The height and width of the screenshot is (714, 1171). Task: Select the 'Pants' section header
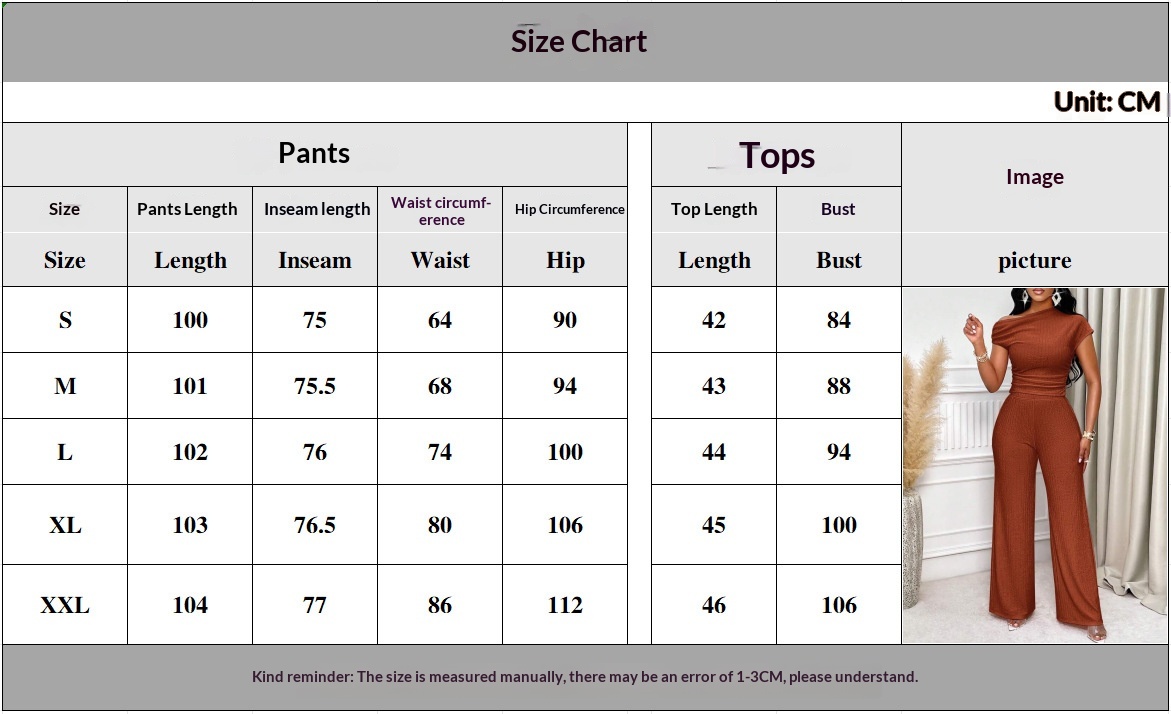[x=314, y=153]
